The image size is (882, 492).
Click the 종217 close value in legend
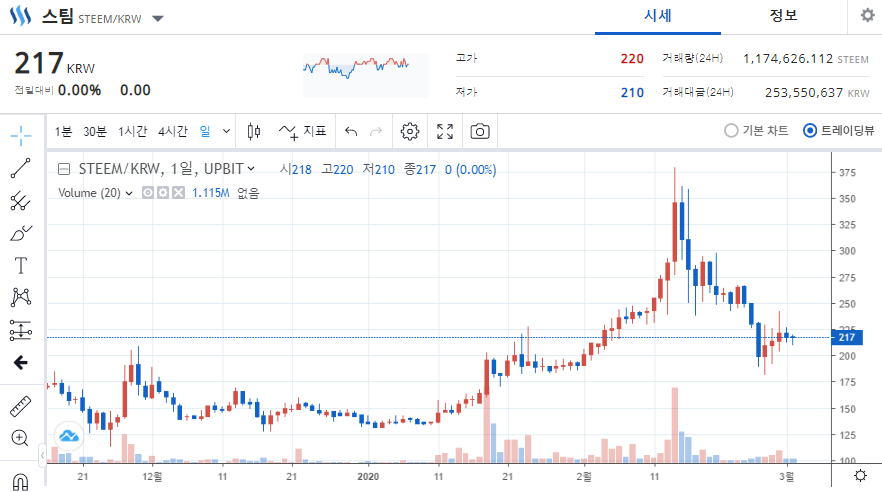pos(420,169)
